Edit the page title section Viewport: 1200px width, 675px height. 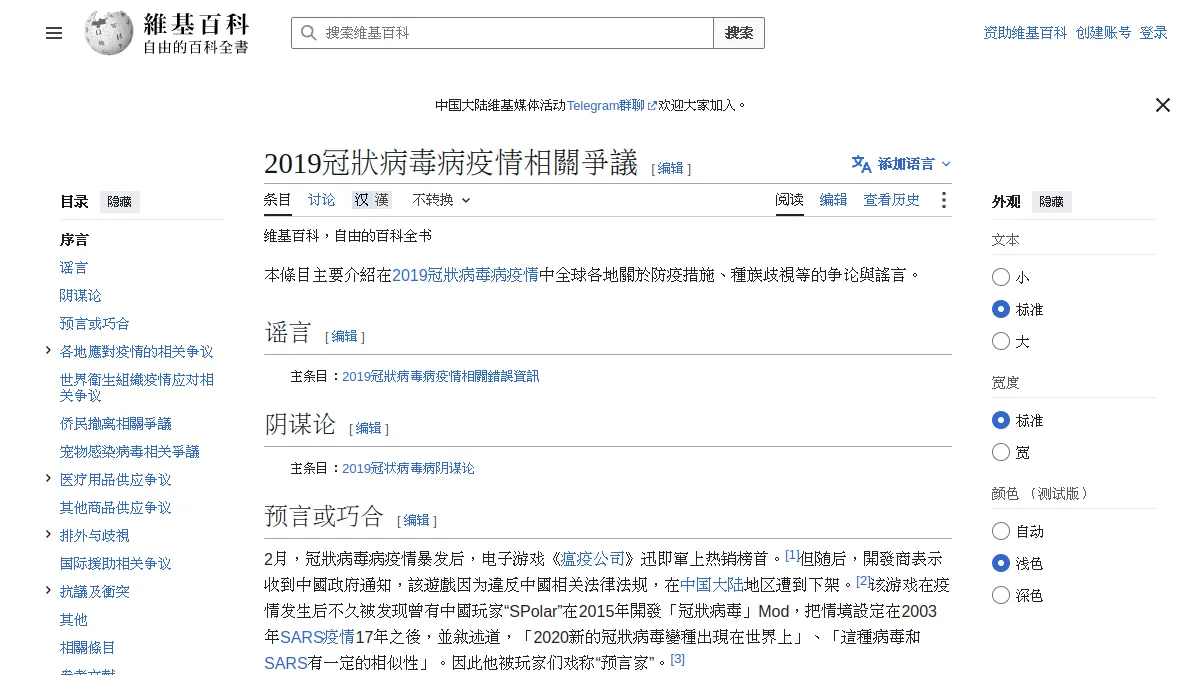(x=671, y=168)
